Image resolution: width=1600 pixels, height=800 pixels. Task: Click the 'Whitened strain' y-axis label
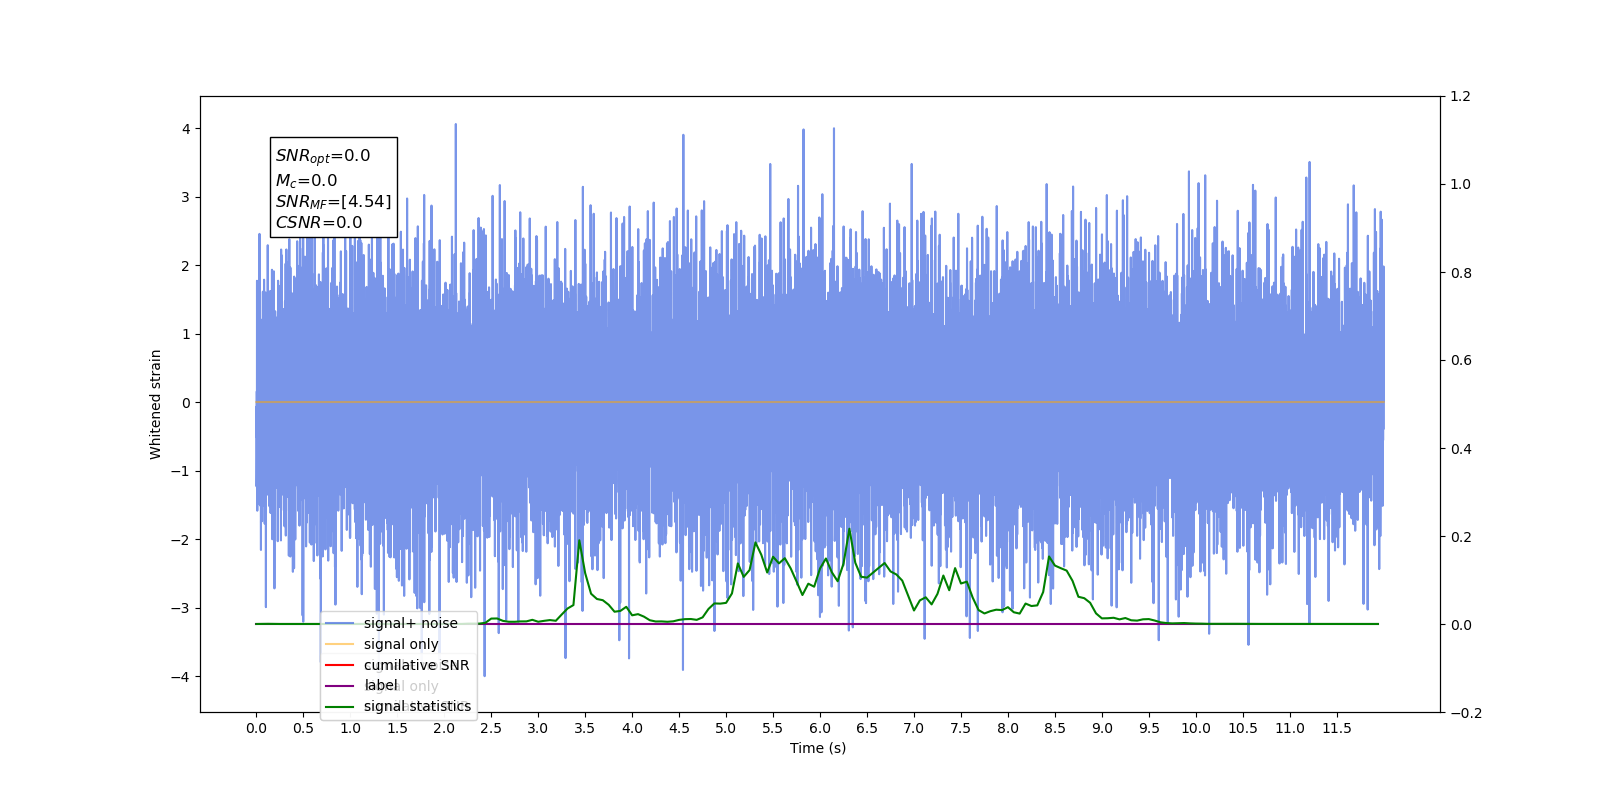click(x=155, y=404)
